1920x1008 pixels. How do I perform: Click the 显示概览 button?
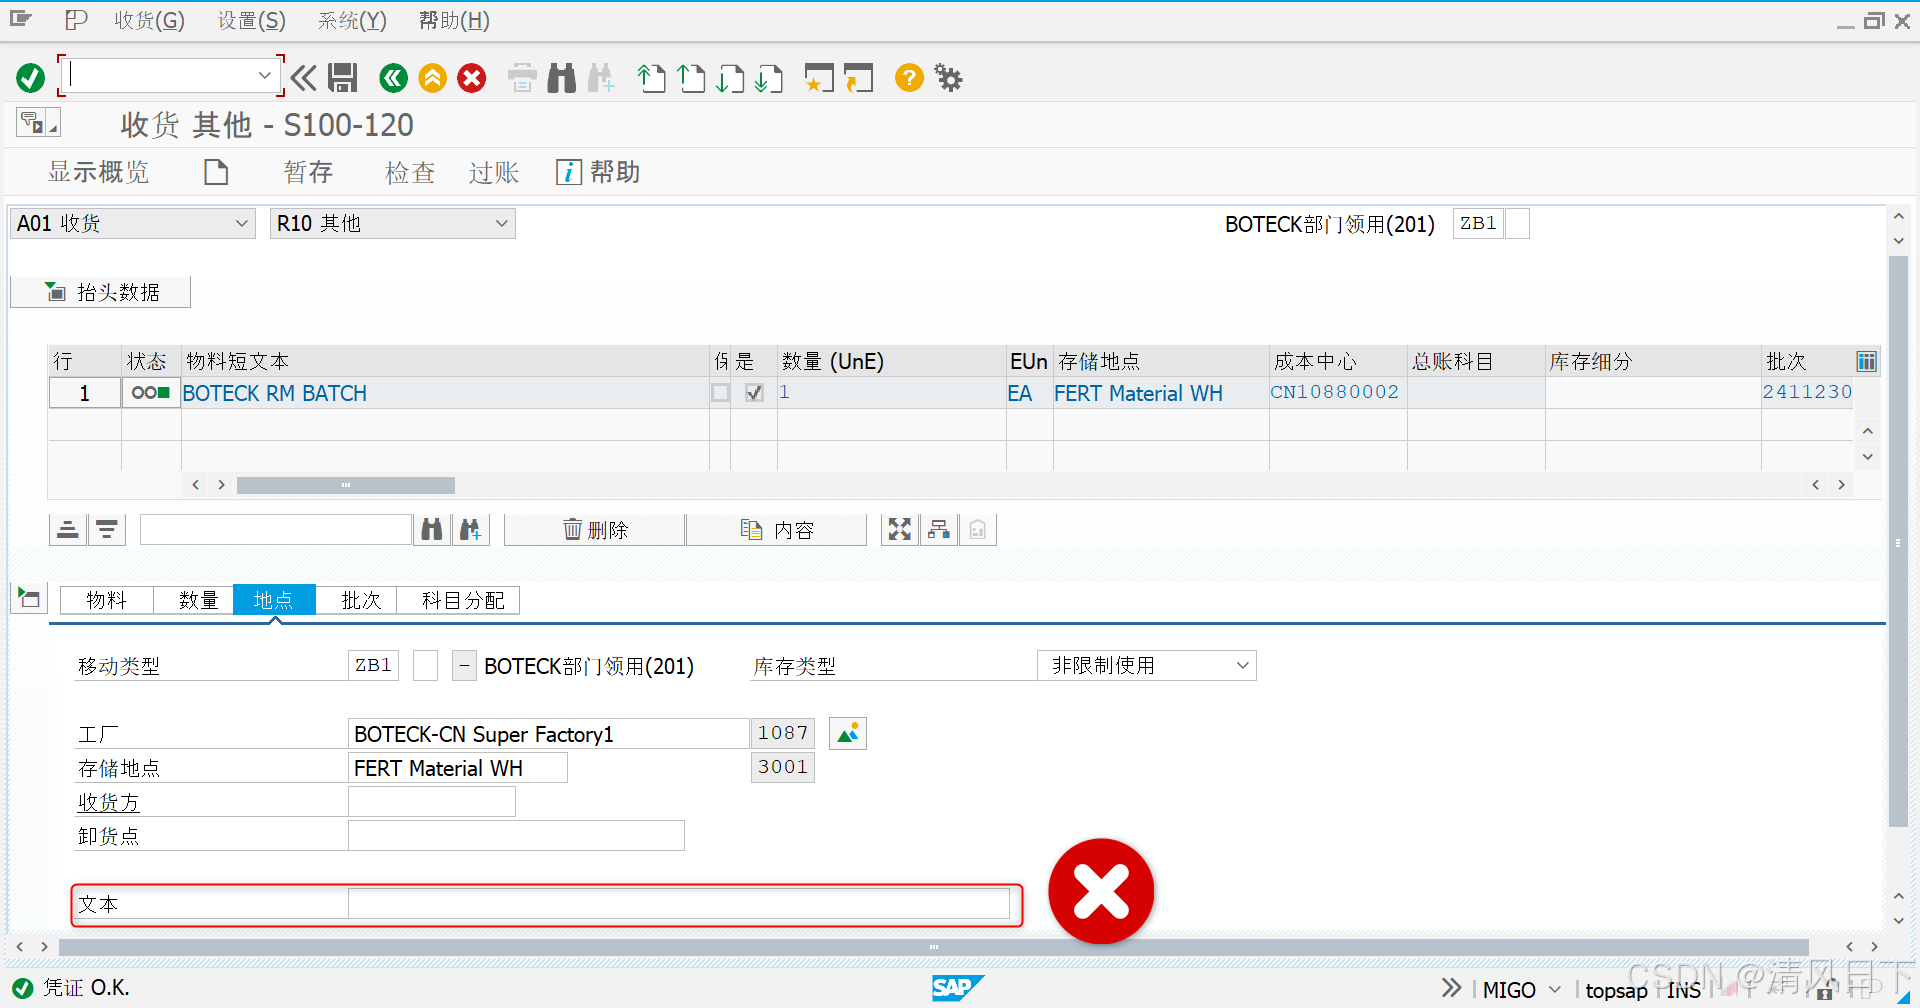click(x=98, y=172)
